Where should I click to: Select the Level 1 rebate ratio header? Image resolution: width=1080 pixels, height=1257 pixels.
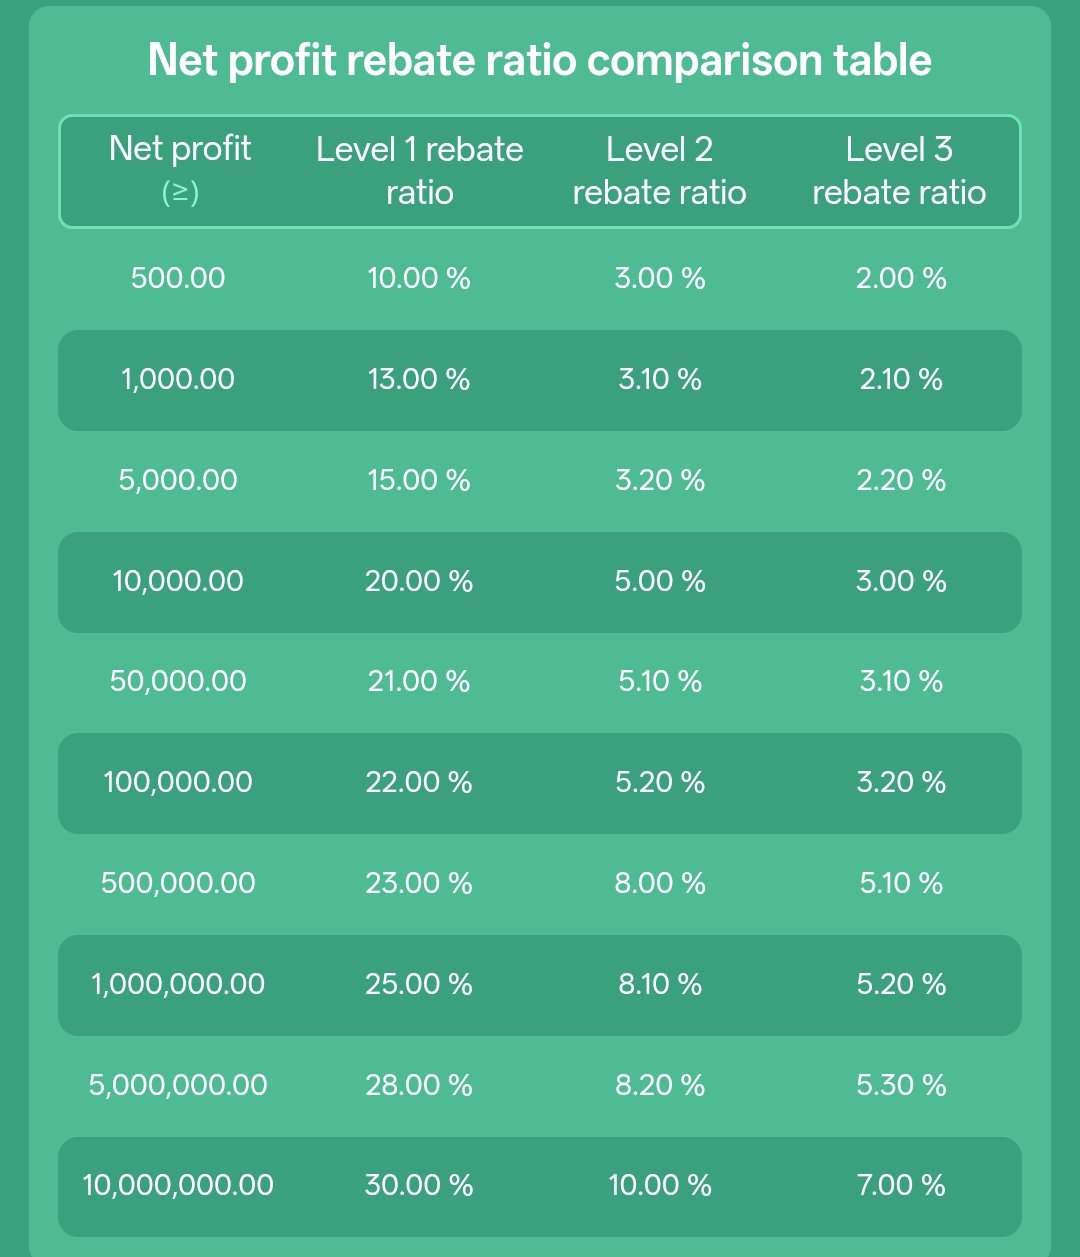(x=420, y=170)
